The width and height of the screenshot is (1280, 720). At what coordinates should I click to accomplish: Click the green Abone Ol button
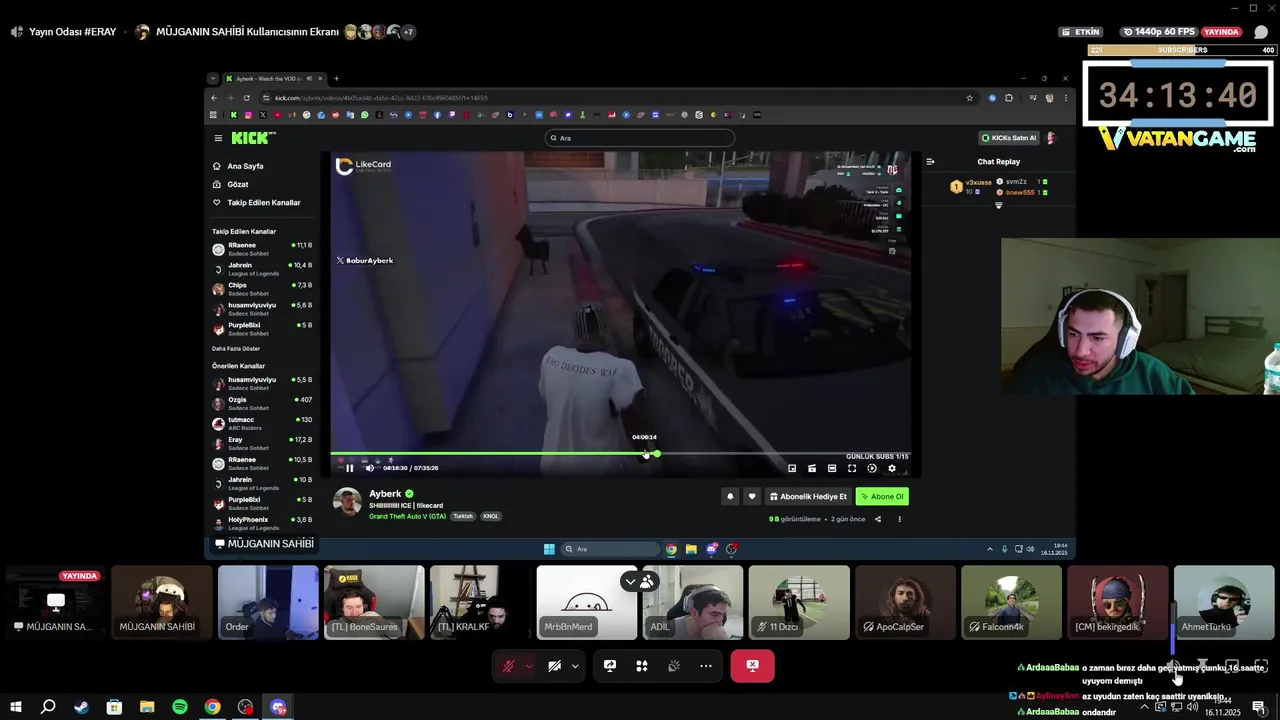point(882,496)
